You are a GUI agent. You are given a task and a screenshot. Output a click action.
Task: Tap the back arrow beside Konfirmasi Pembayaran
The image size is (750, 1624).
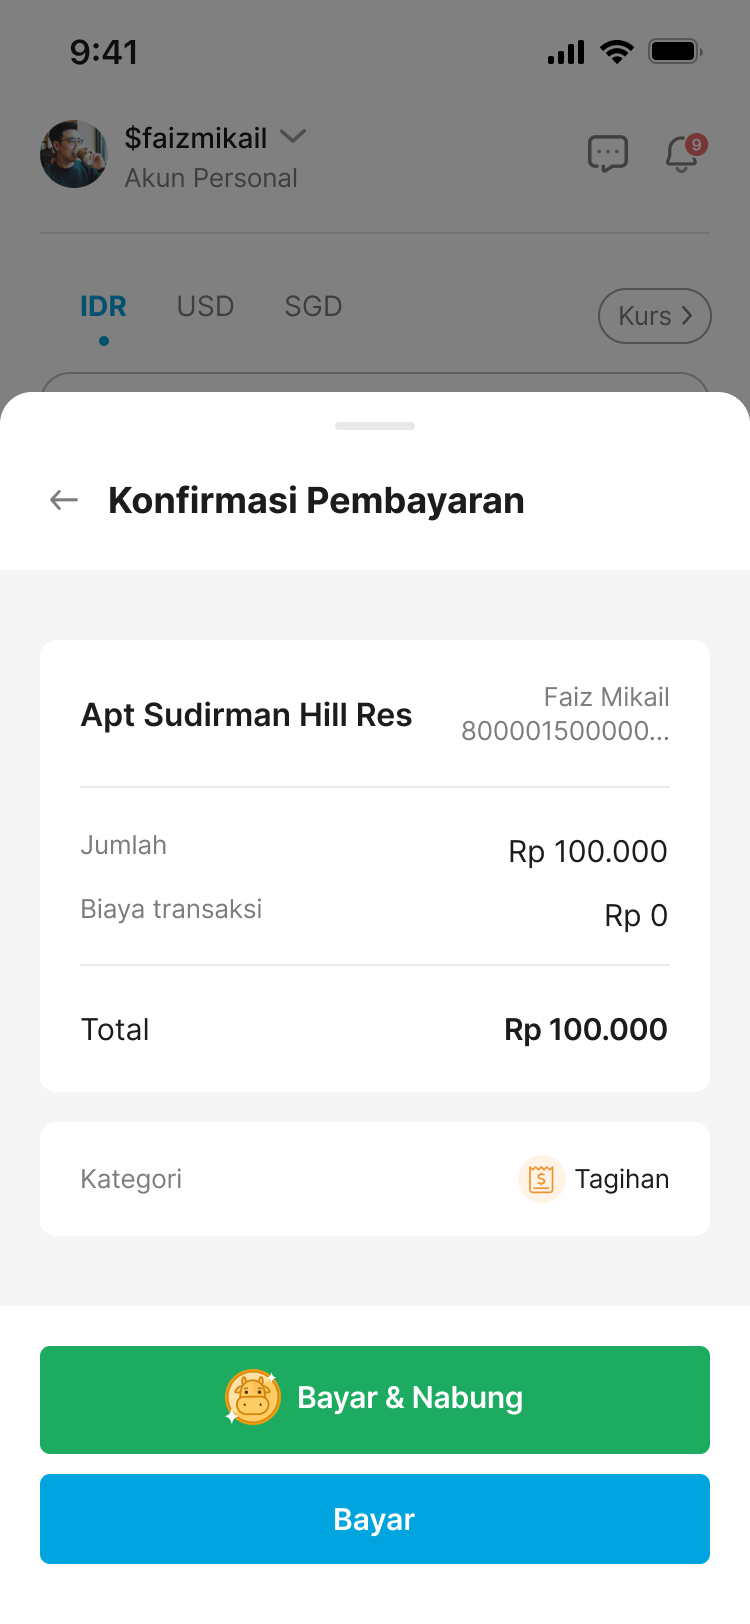(x=64, y=500)
